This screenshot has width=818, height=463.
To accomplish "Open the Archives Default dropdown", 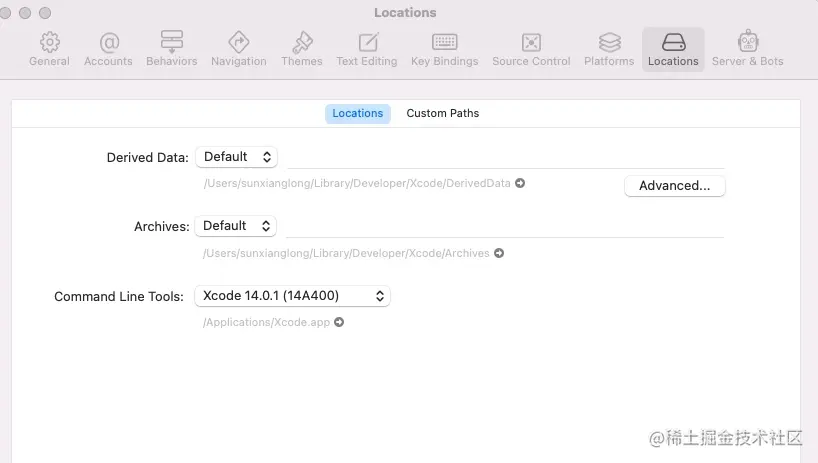I will point(235,226).
